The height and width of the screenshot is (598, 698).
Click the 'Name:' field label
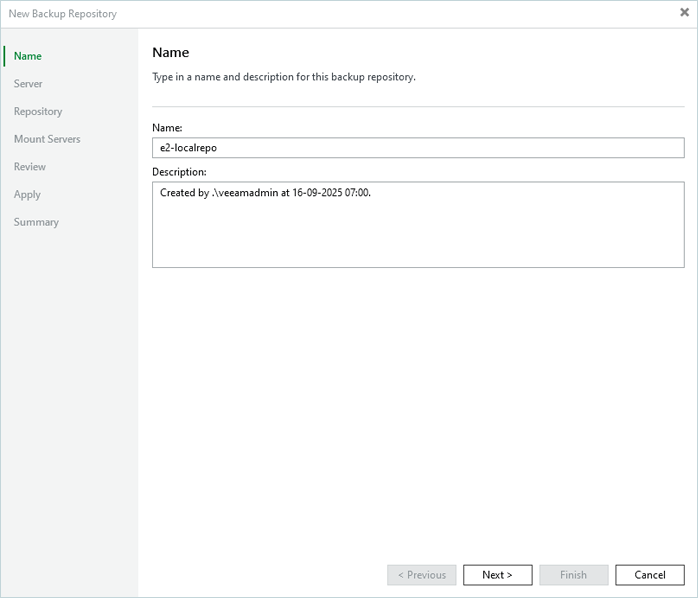pos(167,128)
